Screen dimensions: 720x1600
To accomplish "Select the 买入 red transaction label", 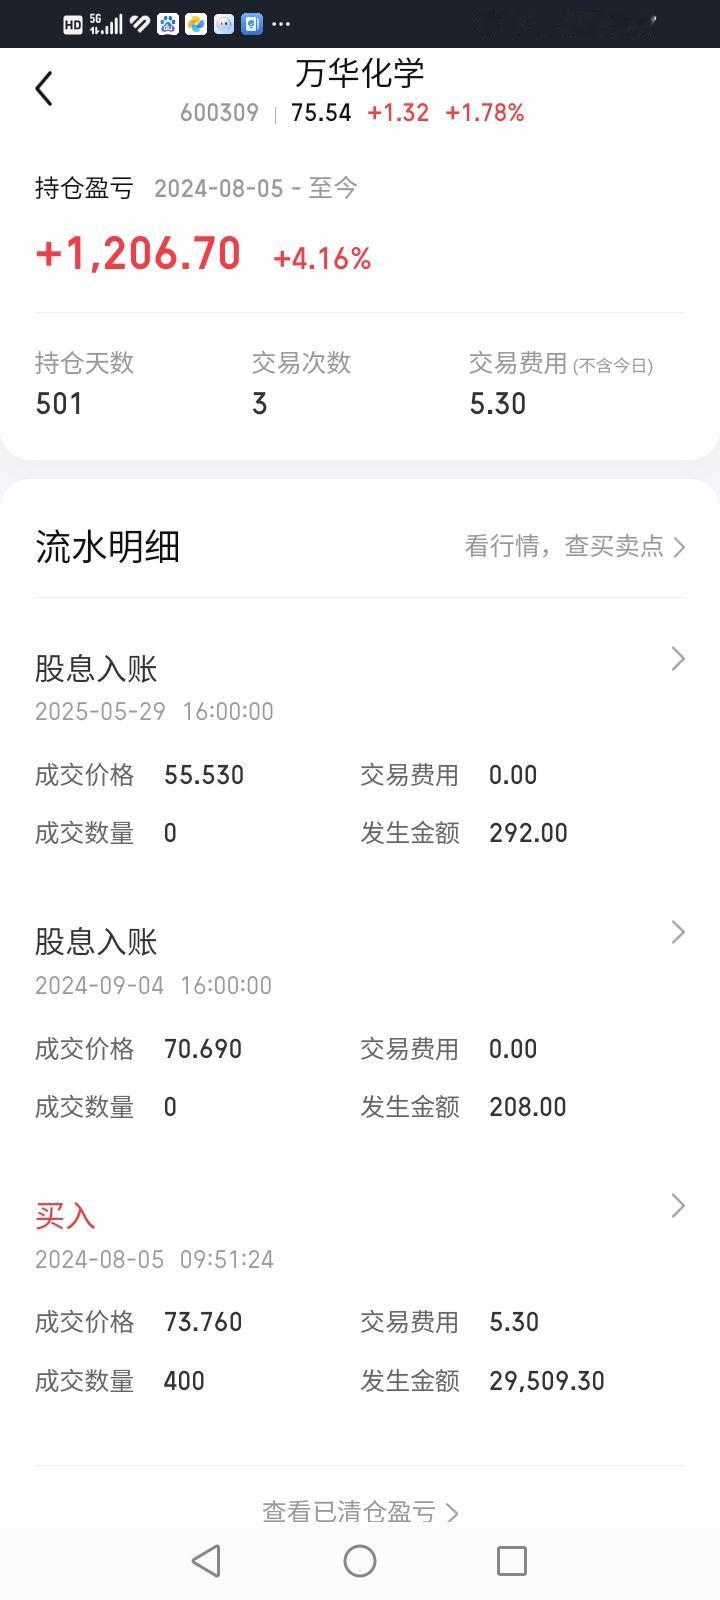I will (x=65, y=1216).
